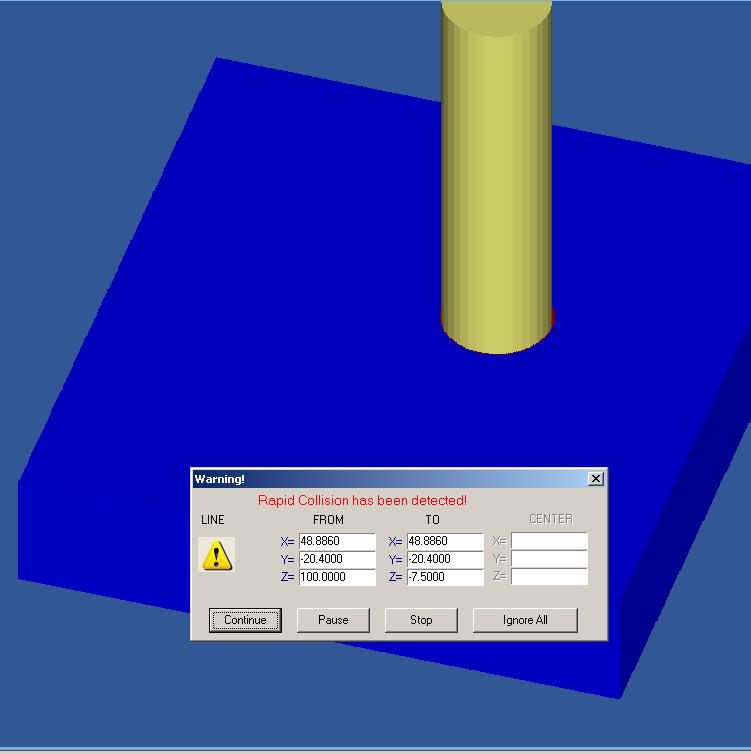Choose Ignore All for collision warnings
Image resolution: width=751 pixels, height=754 pixels.
tap(525, 620)
